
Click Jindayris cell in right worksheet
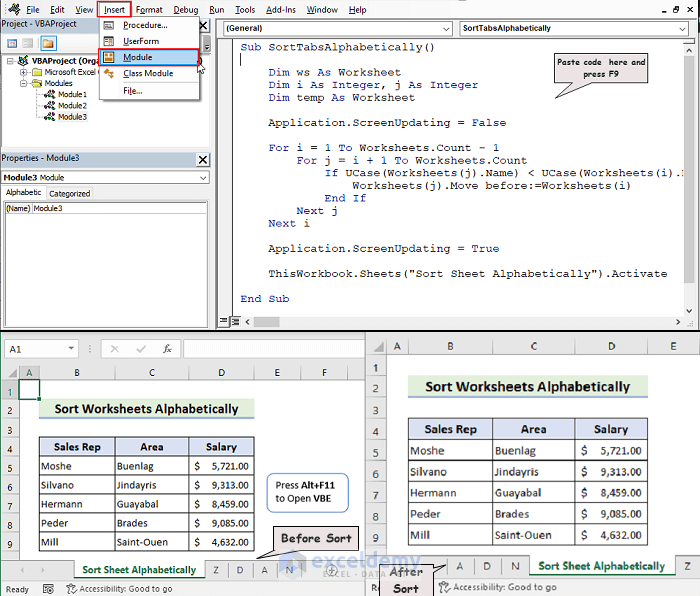pyautogui.click(x=533, y=472)
